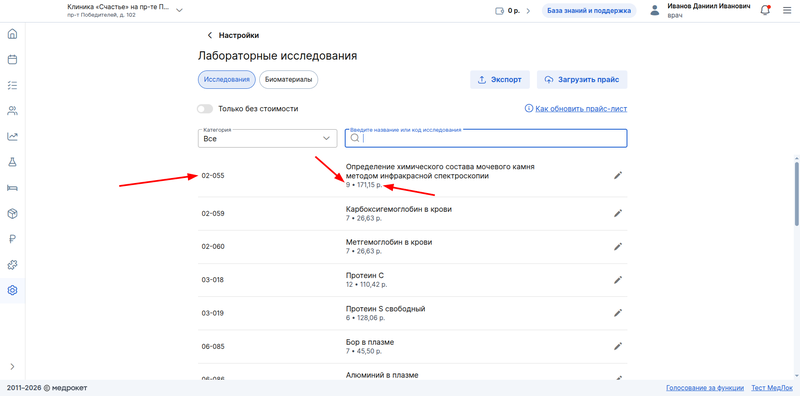Click Карбоксигемоглобин в крови title
The width and height of the screenshot is (800, 396).
399,209
